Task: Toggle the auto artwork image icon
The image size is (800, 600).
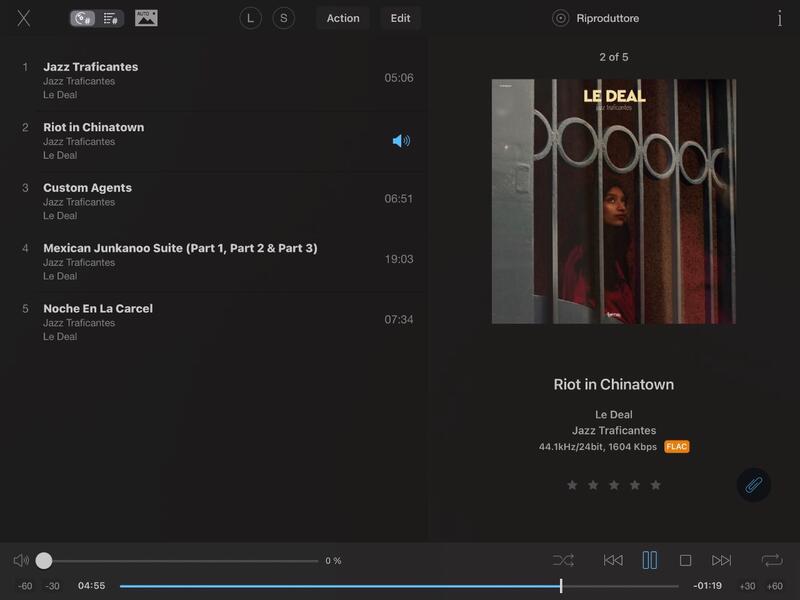Action: (x=146, y=18)
